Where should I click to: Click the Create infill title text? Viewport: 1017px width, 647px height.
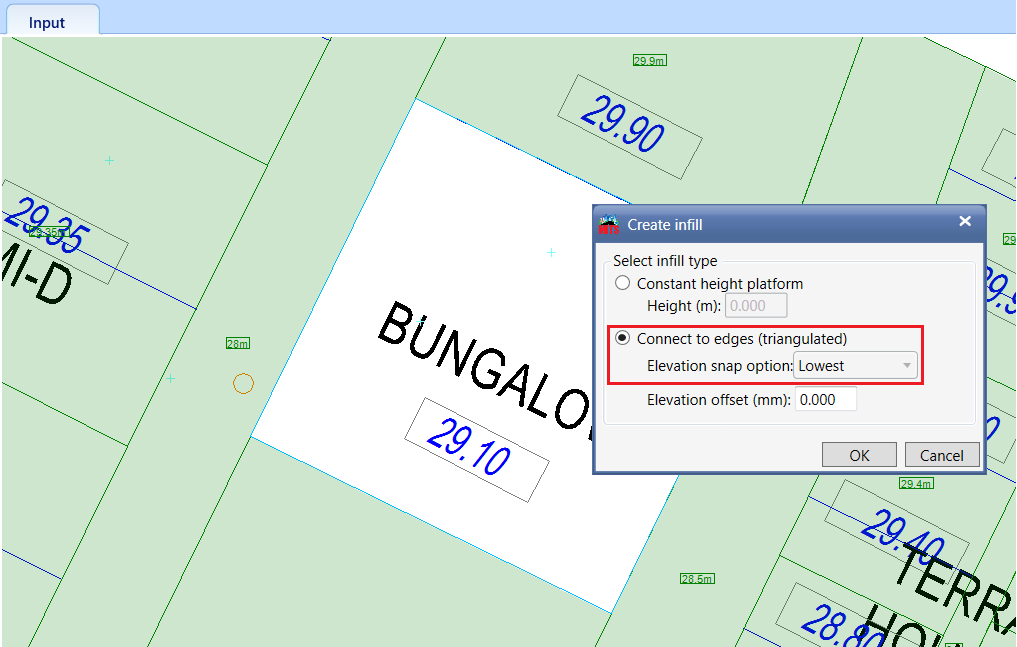(665, 225)
